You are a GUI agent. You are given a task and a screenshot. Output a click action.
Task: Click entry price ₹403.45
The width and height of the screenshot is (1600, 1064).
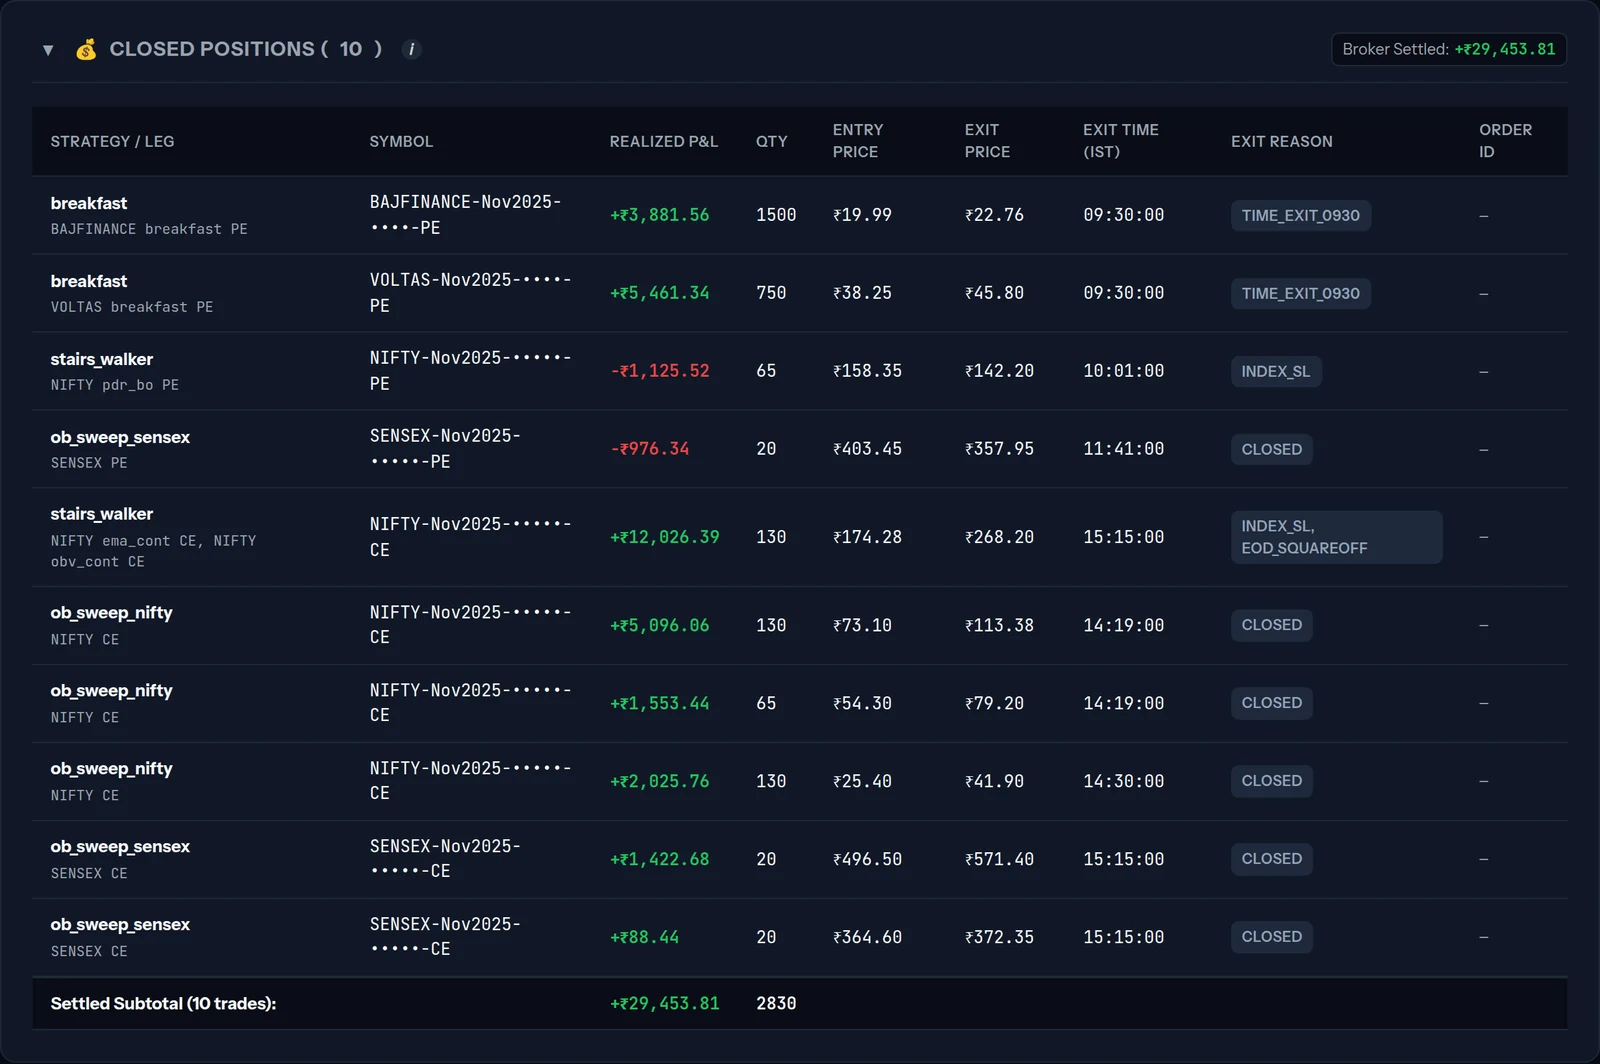[x=868, y=449]
